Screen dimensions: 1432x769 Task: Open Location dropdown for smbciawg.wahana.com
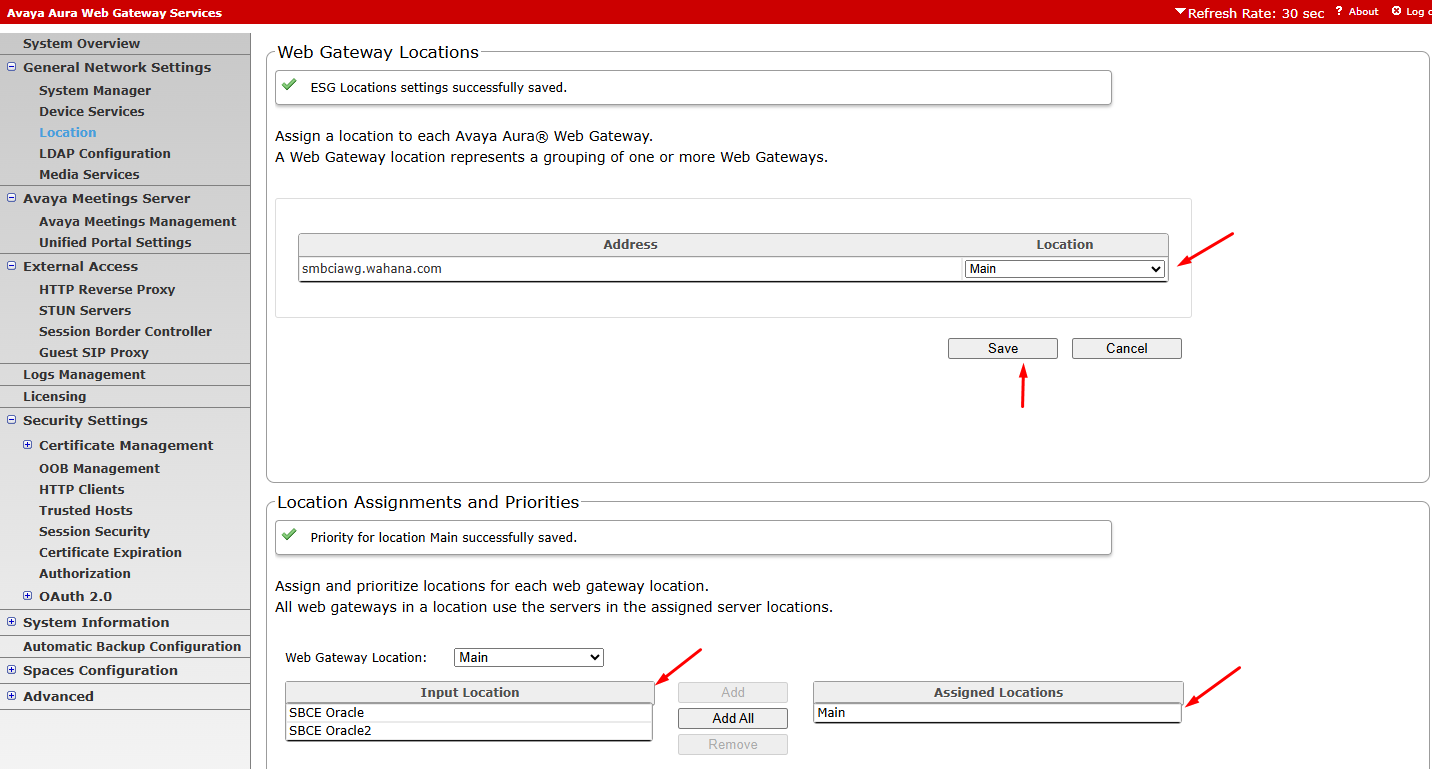click(1064, 269)
